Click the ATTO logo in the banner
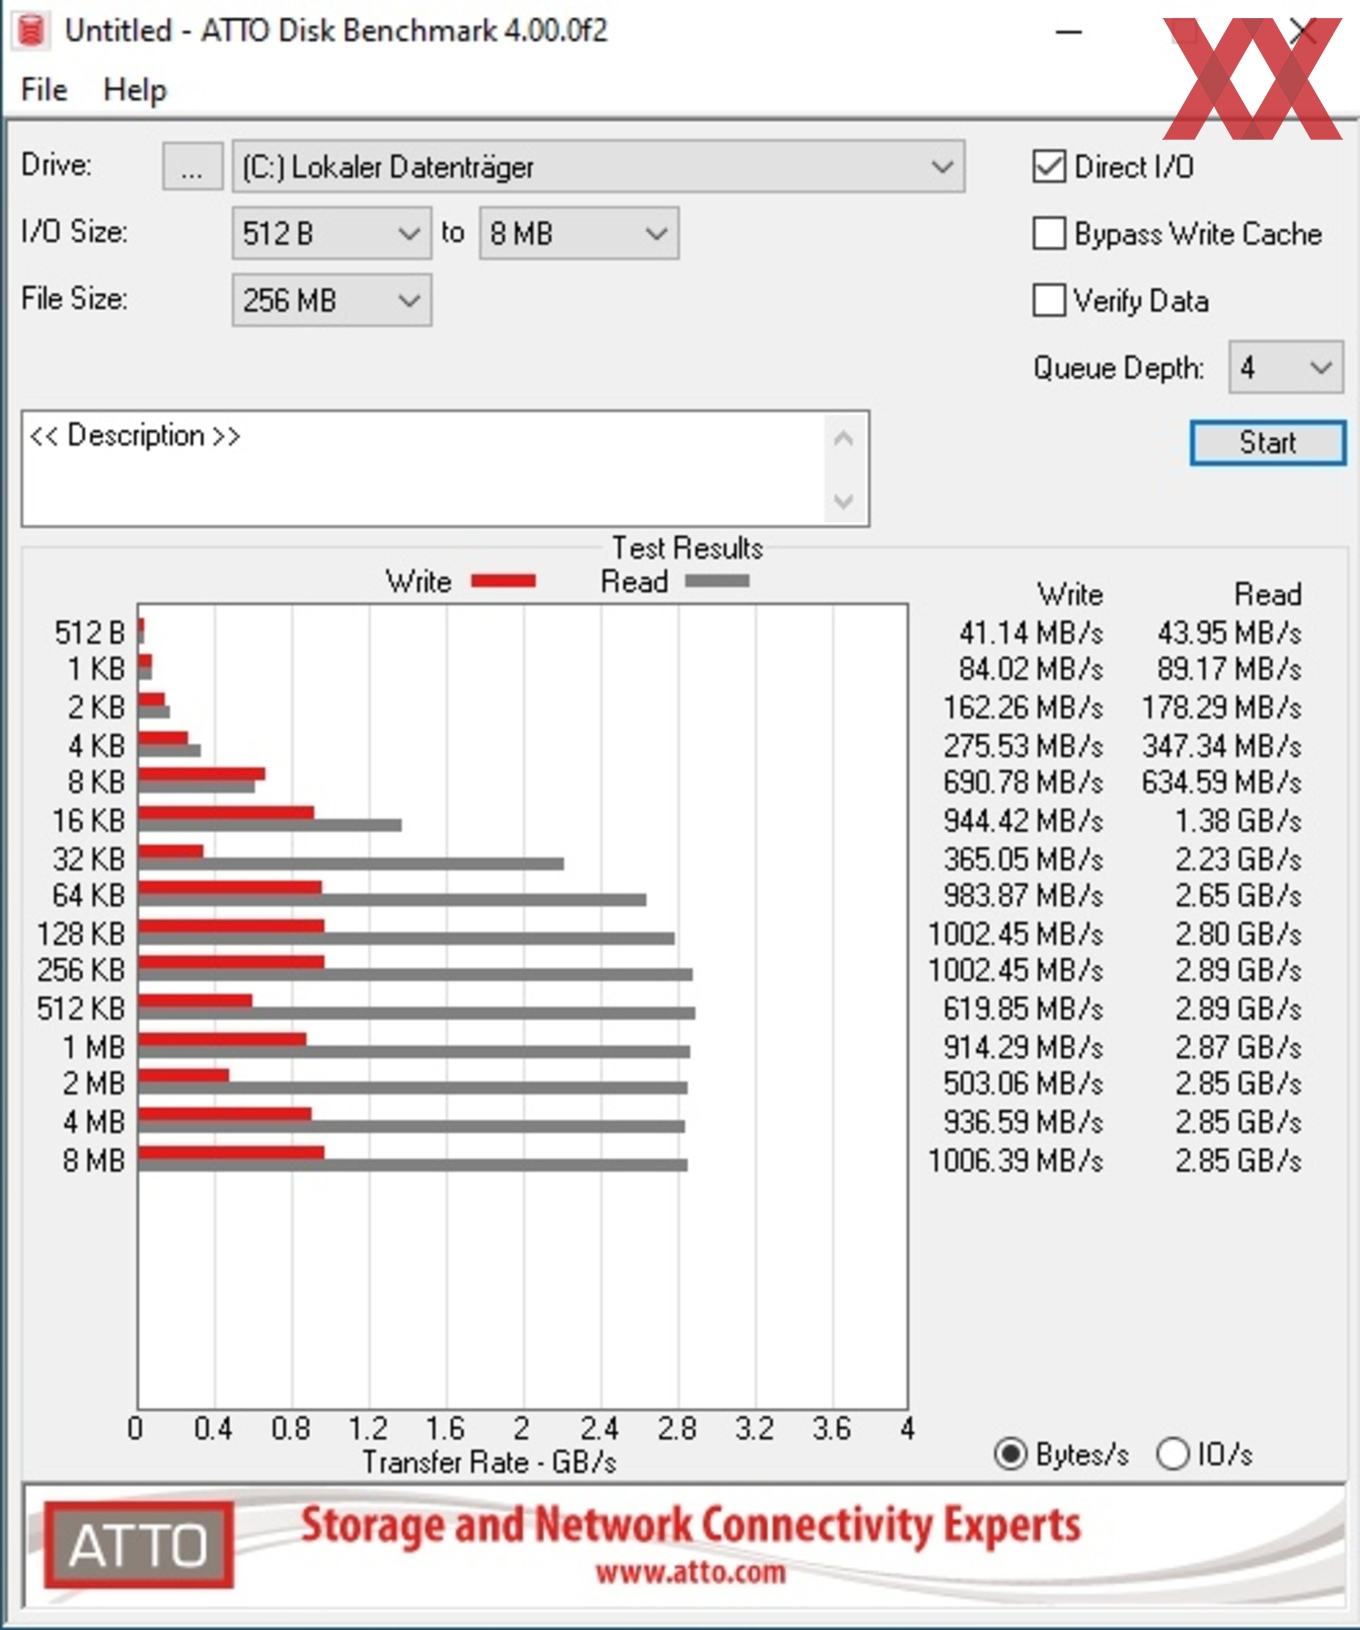The image size is (1360, 1630). point(139,1545)
